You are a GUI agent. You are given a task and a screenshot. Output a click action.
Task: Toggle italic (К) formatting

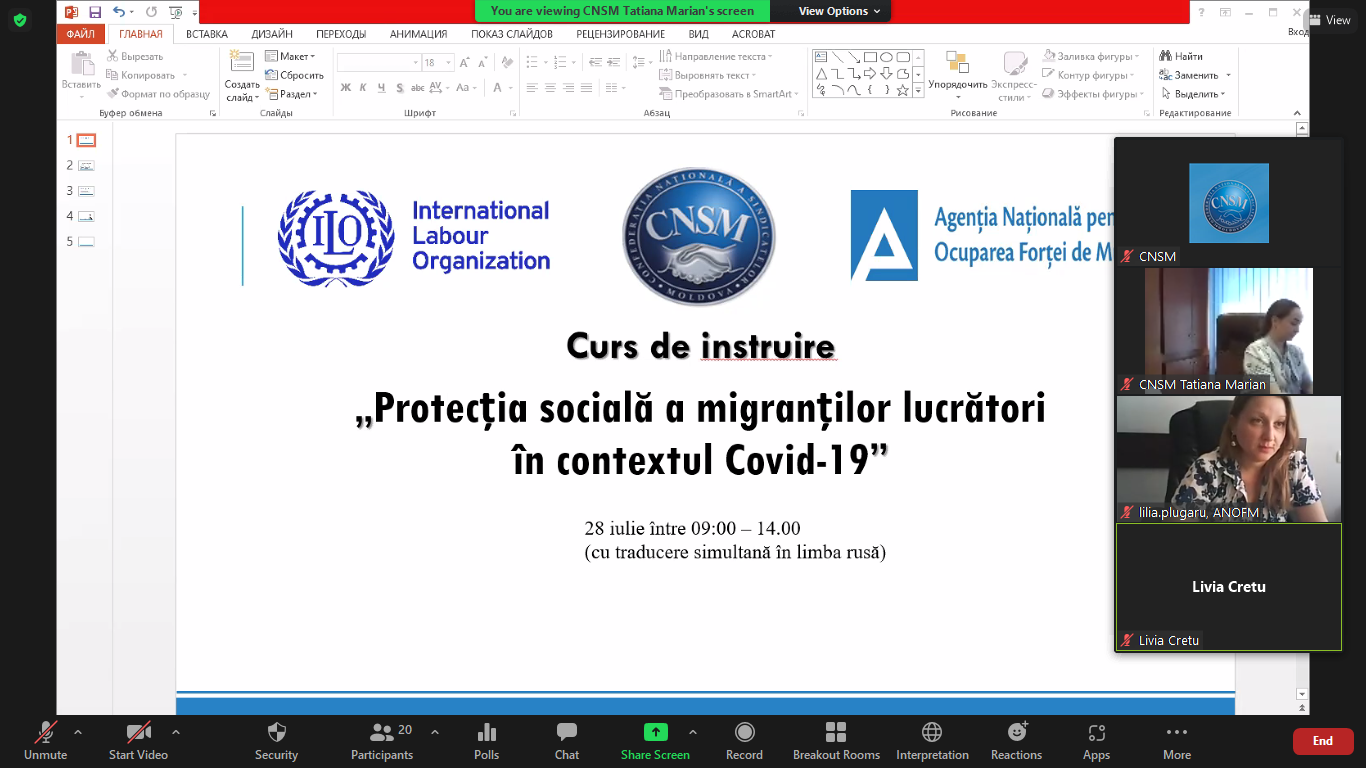coord(364,88)
